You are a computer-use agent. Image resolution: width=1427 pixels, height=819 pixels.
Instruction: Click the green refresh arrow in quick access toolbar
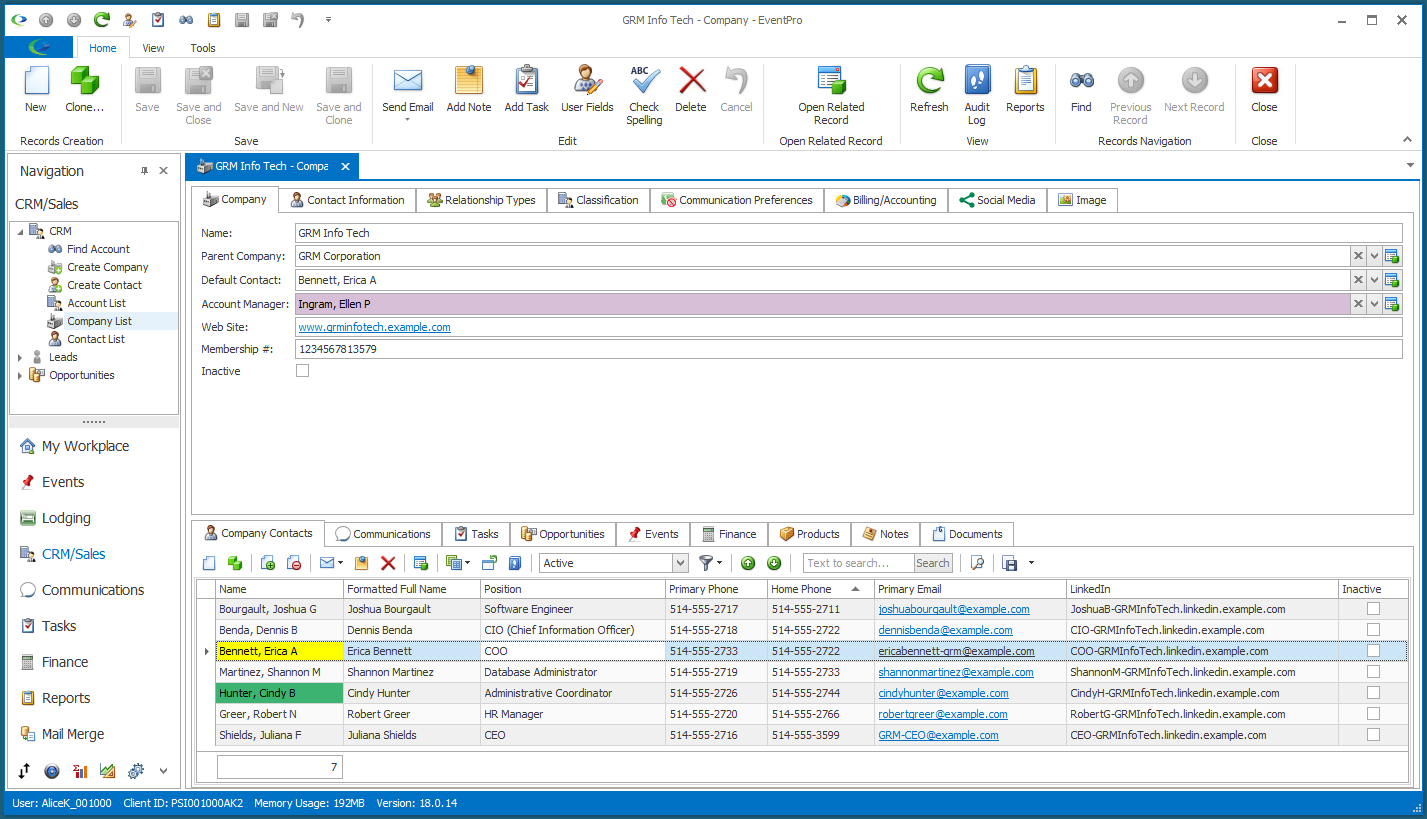point(102,20)
